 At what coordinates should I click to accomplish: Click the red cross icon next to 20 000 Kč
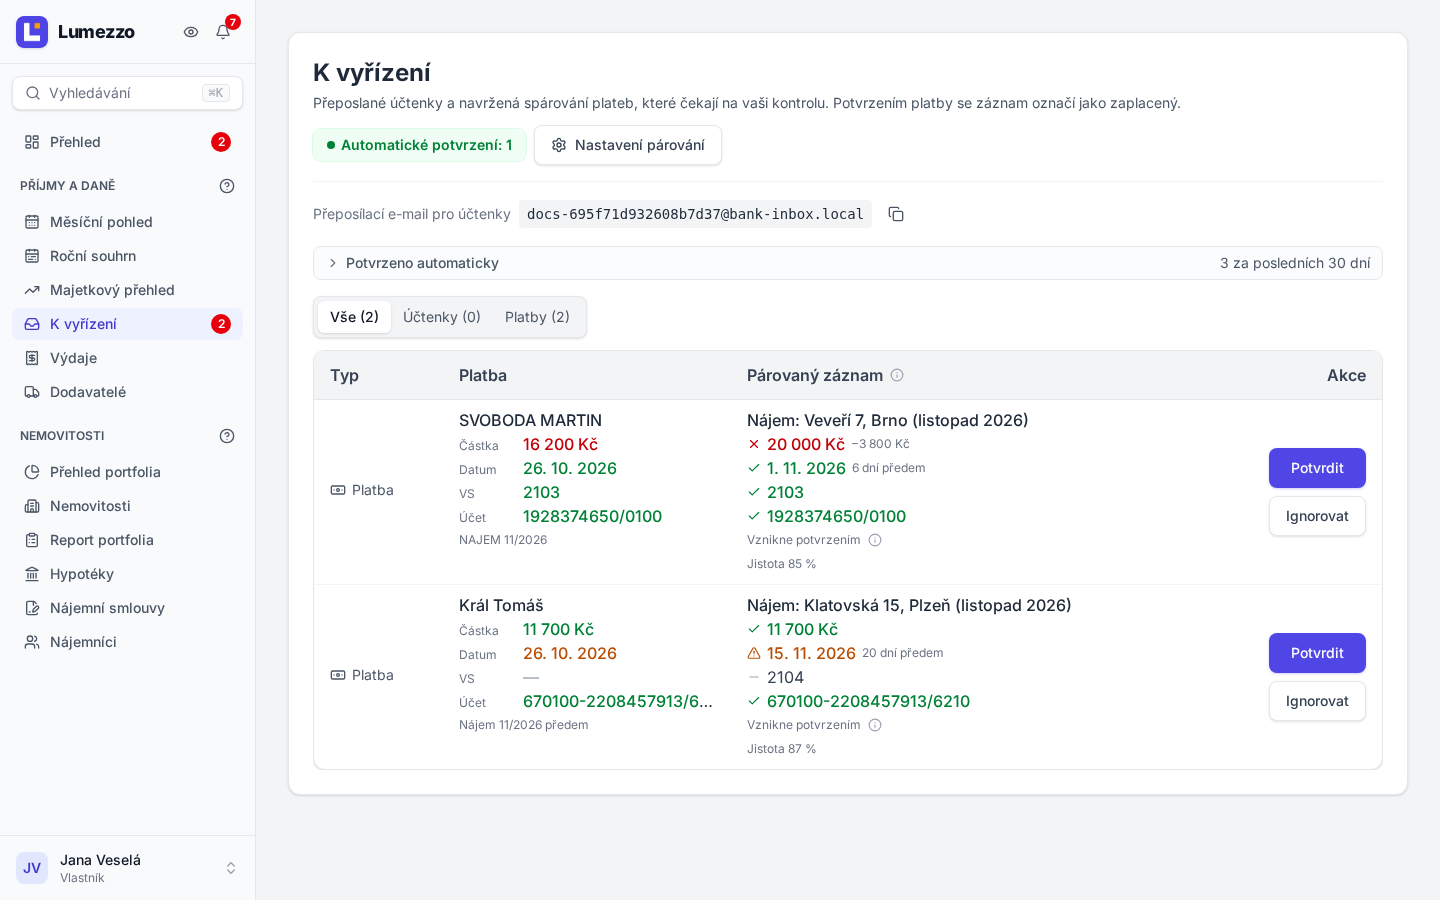(754, 444)
